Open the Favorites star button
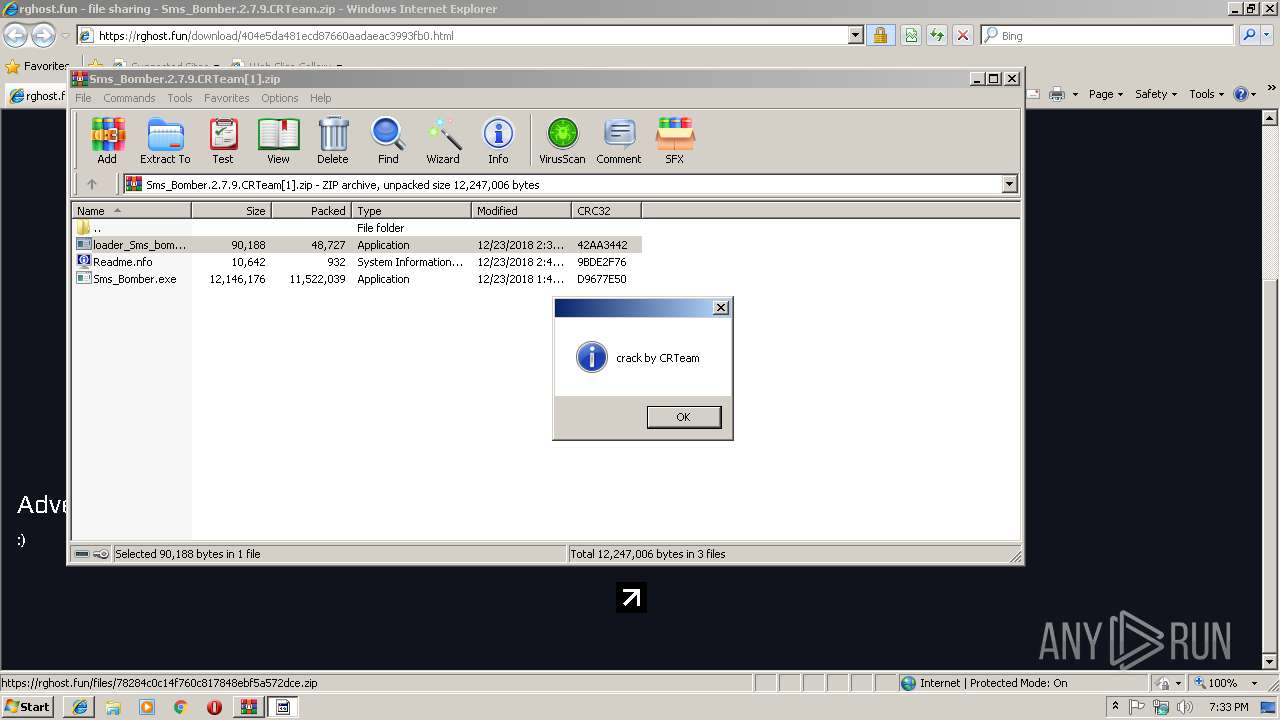 [37, 66]
